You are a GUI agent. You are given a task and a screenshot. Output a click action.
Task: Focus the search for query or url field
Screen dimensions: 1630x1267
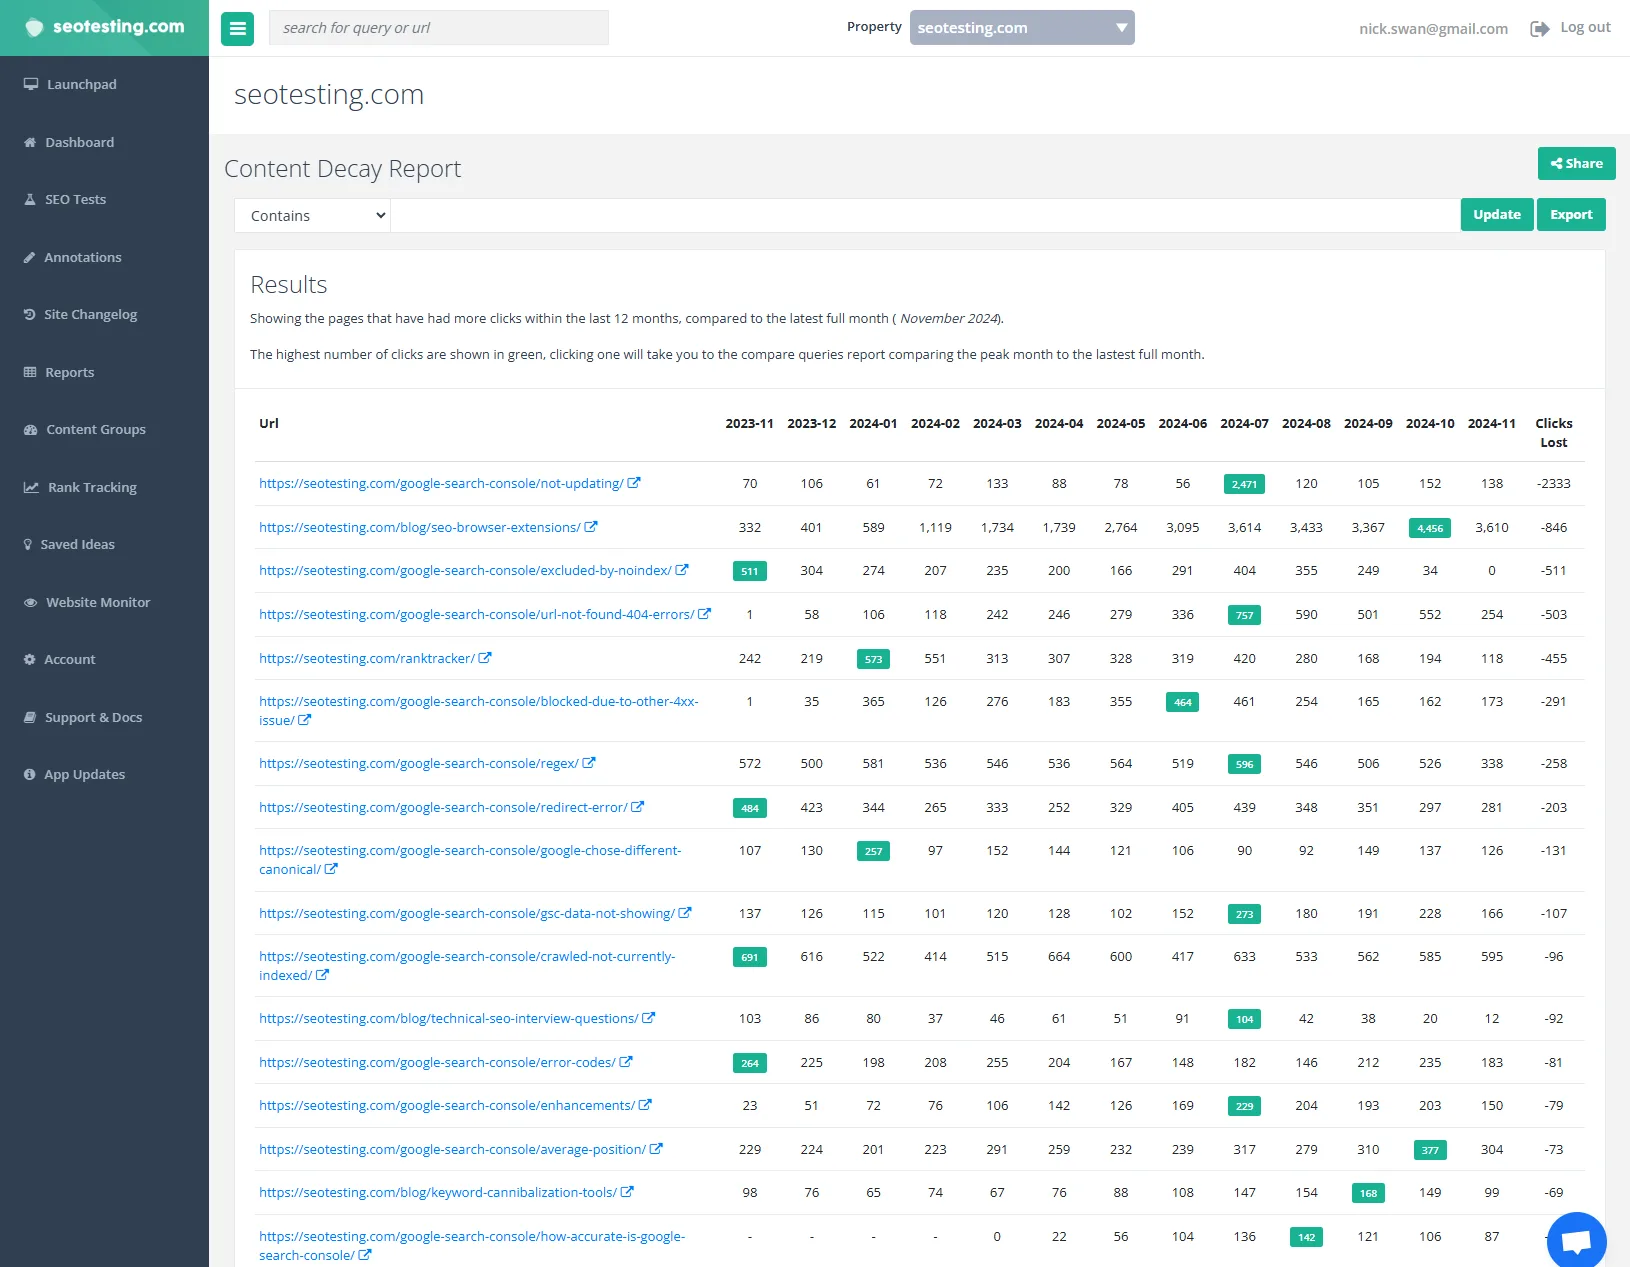(438, 28)
